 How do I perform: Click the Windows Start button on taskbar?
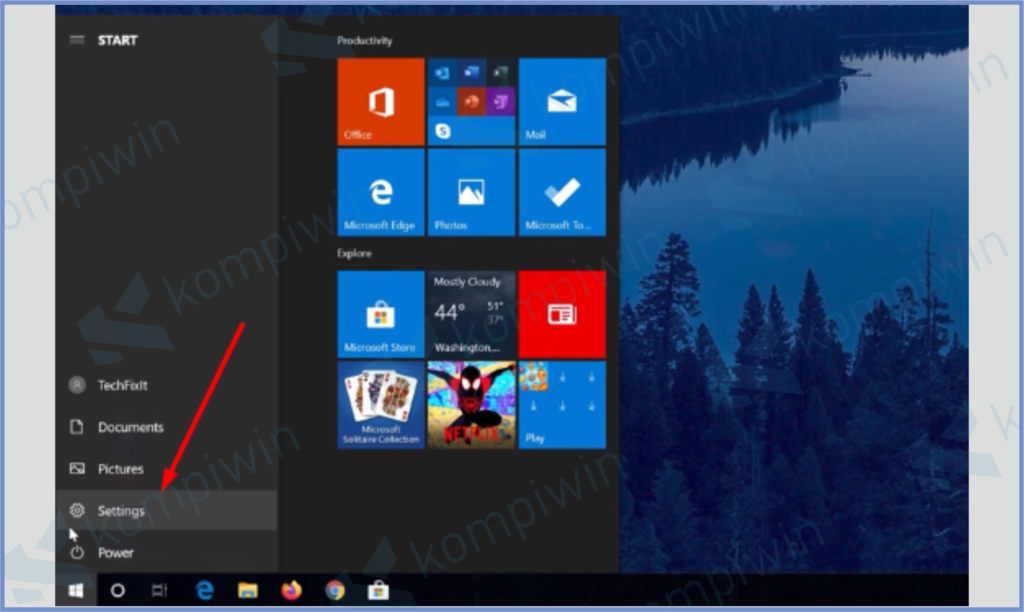[76, 590]
